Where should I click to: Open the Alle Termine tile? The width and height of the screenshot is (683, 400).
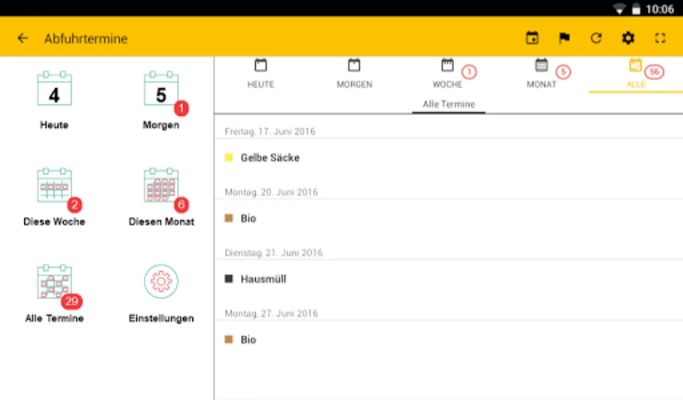54,294
